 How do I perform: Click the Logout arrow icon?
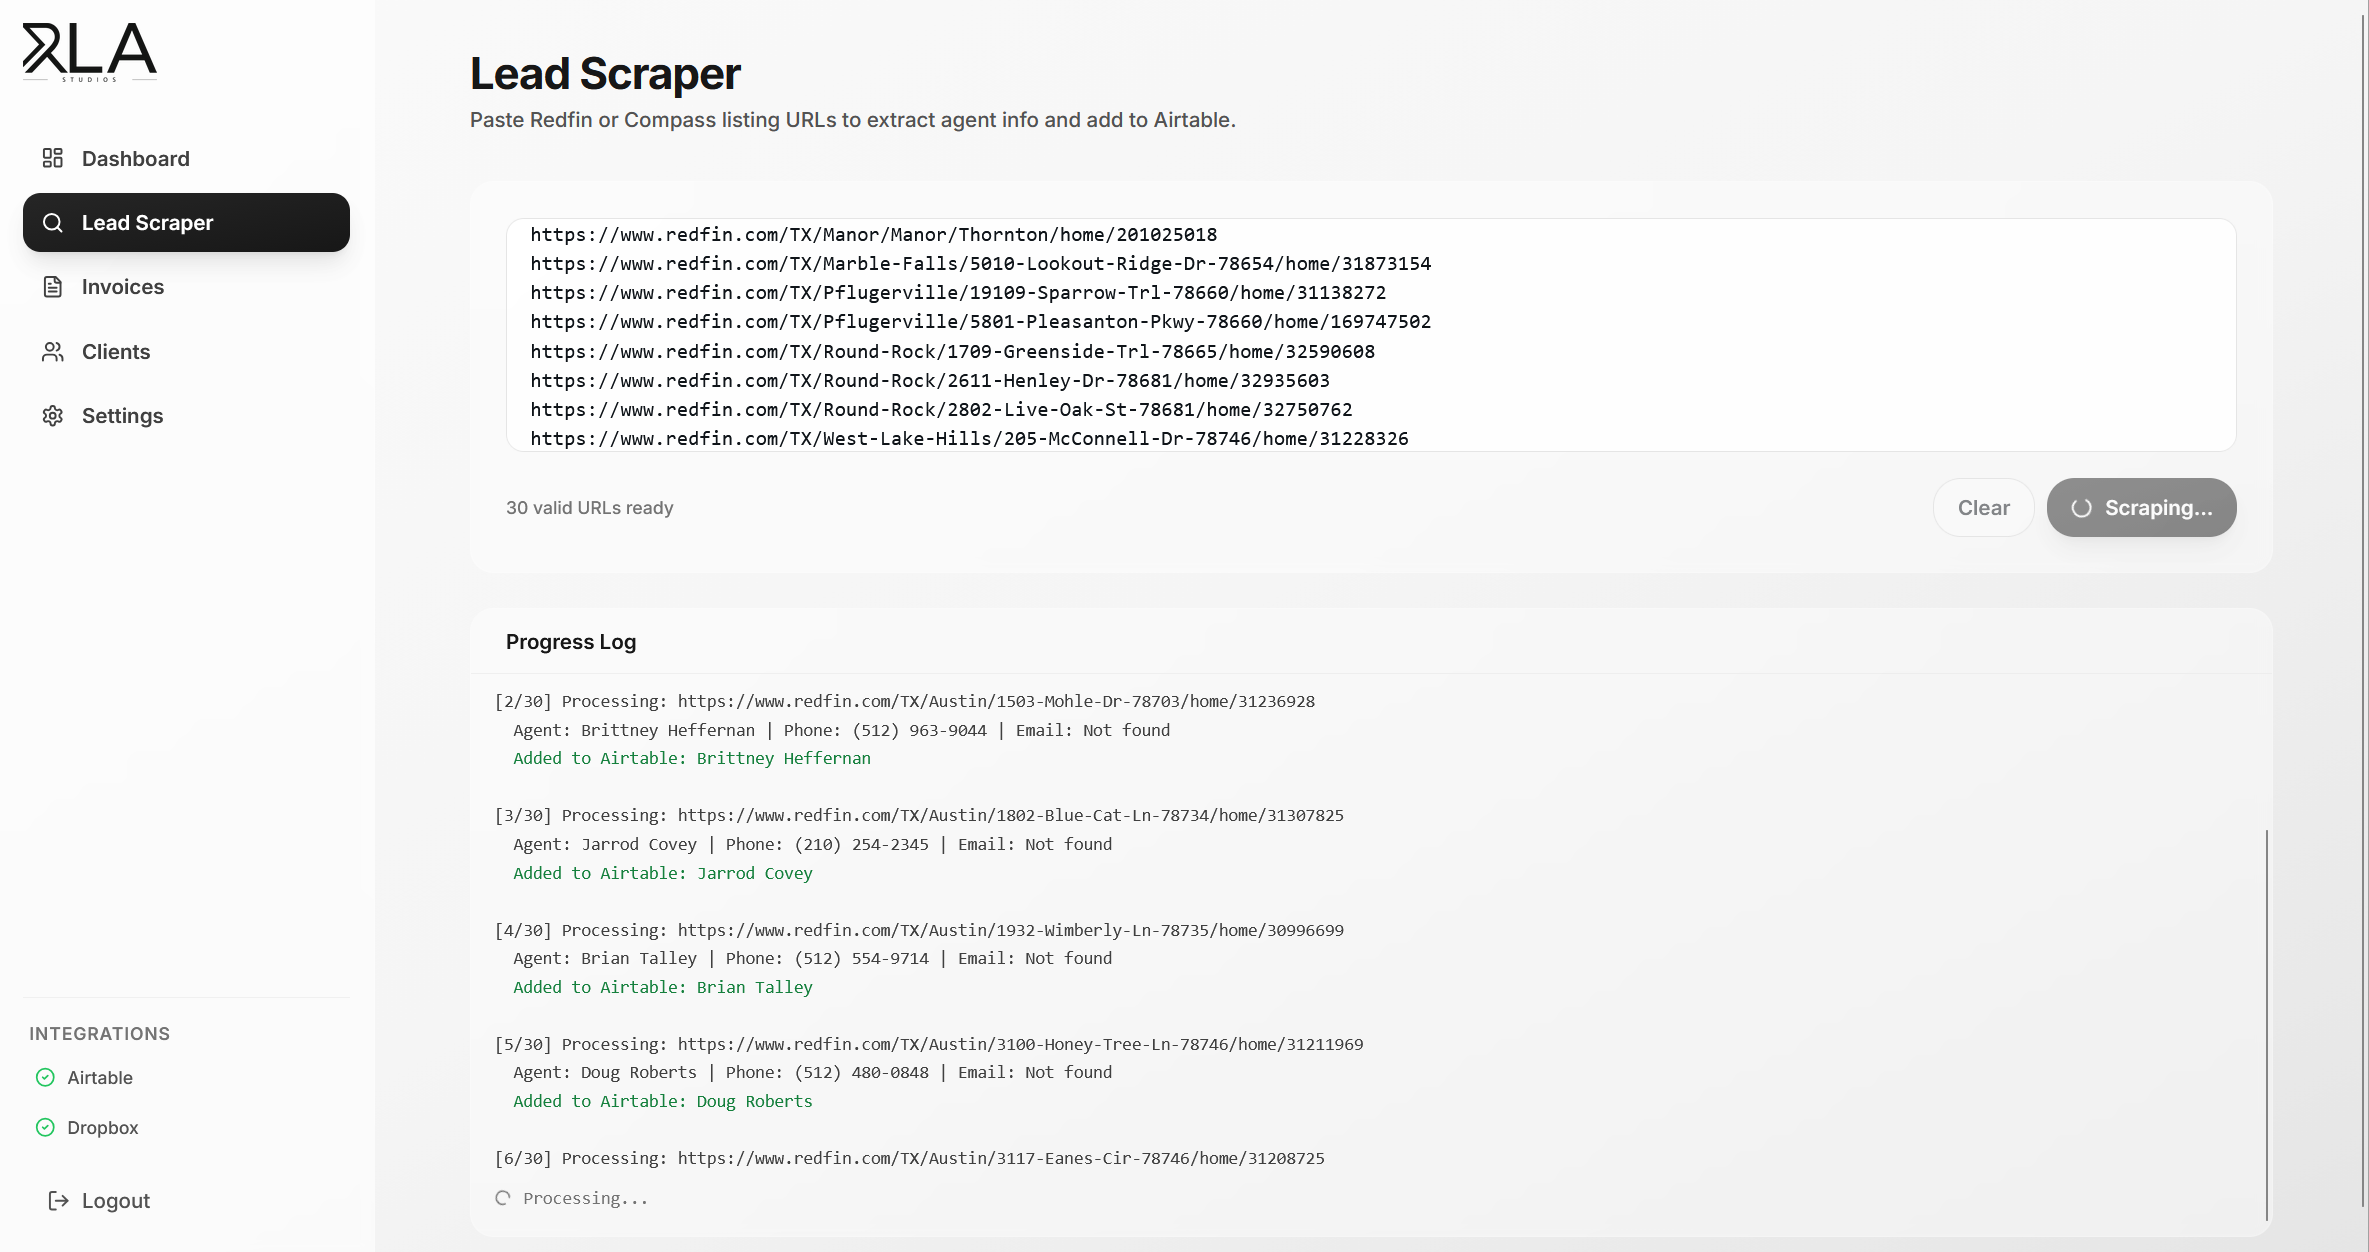(x=57, y=1200)
